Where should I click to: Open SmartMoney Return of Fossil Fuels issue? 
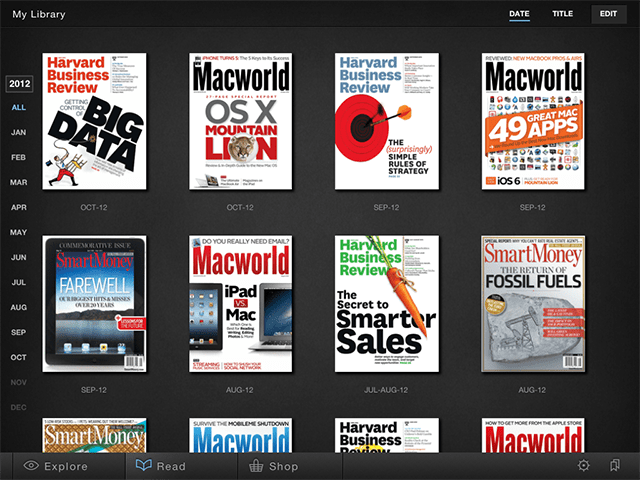[533, 304]
